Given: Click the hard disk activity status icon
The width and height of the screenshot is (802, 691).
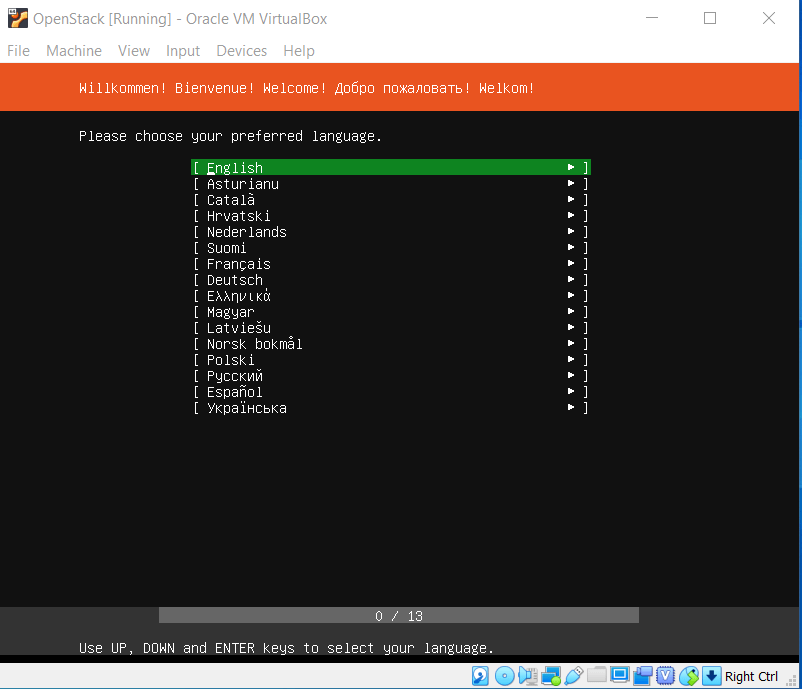Looking at the screenshot, I should (x=481, y=676).
